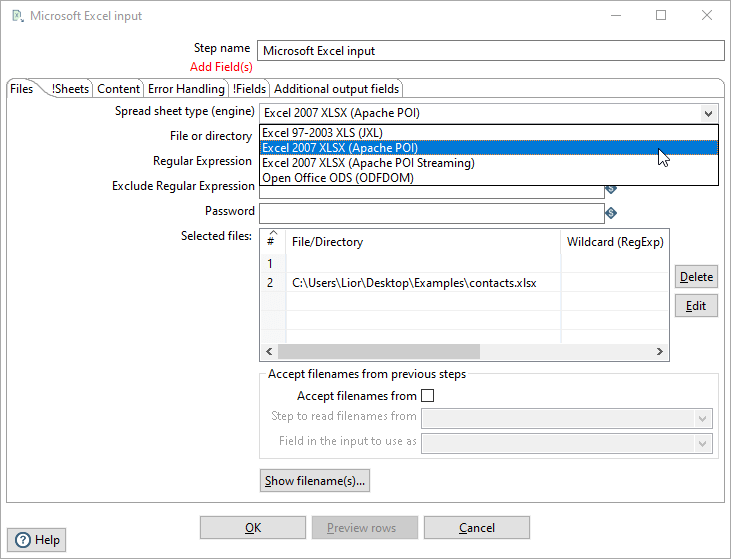The width and height of the screenshot is (731, 559).
Task: Click the files table scroll right arrow
Action: (x=660, y=352)
